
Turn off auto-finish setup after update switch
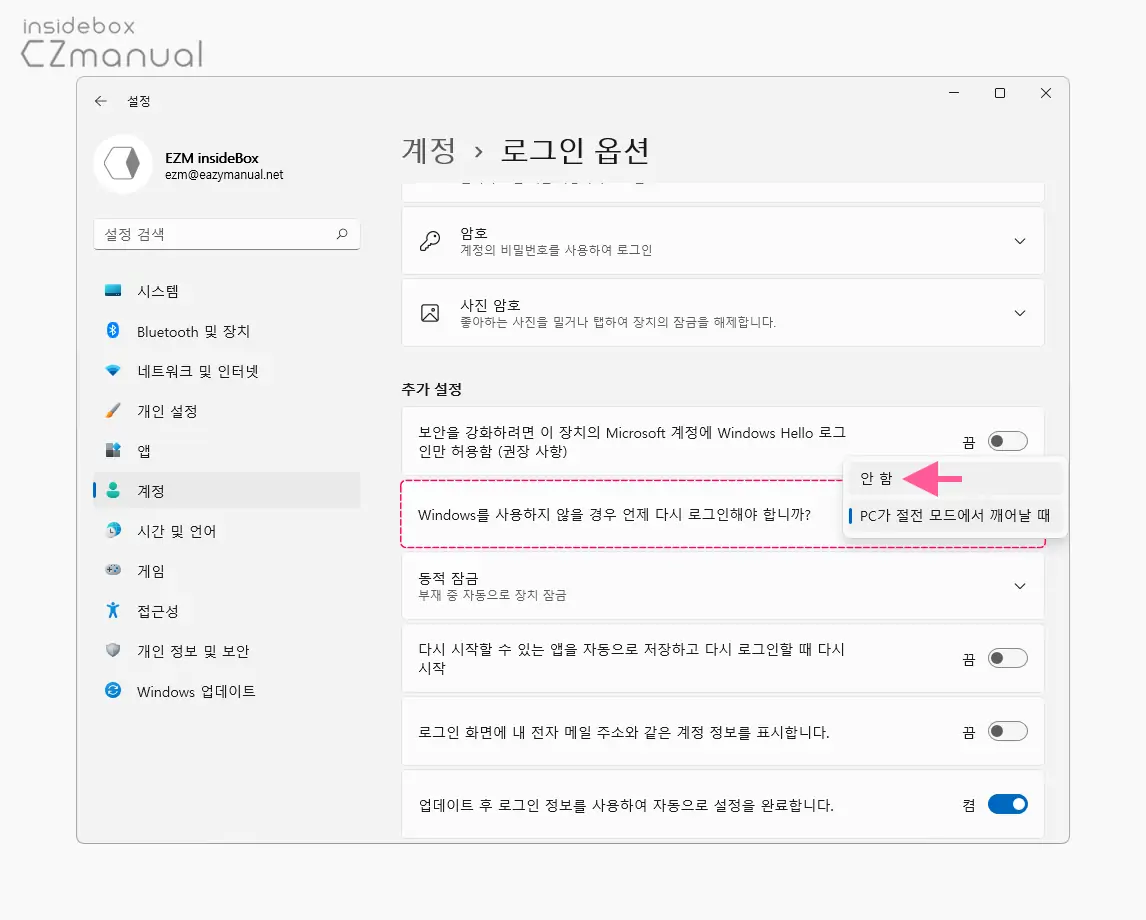pyautogui.click(x=1008, y=805)
